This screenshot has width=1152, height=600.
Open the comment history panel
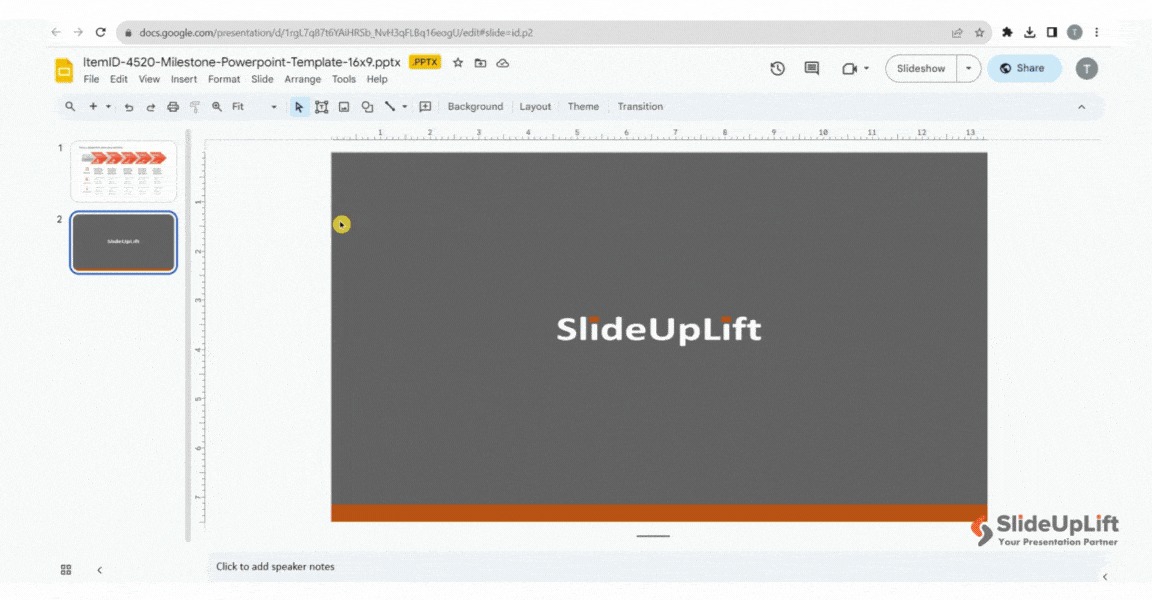(810, 68)
